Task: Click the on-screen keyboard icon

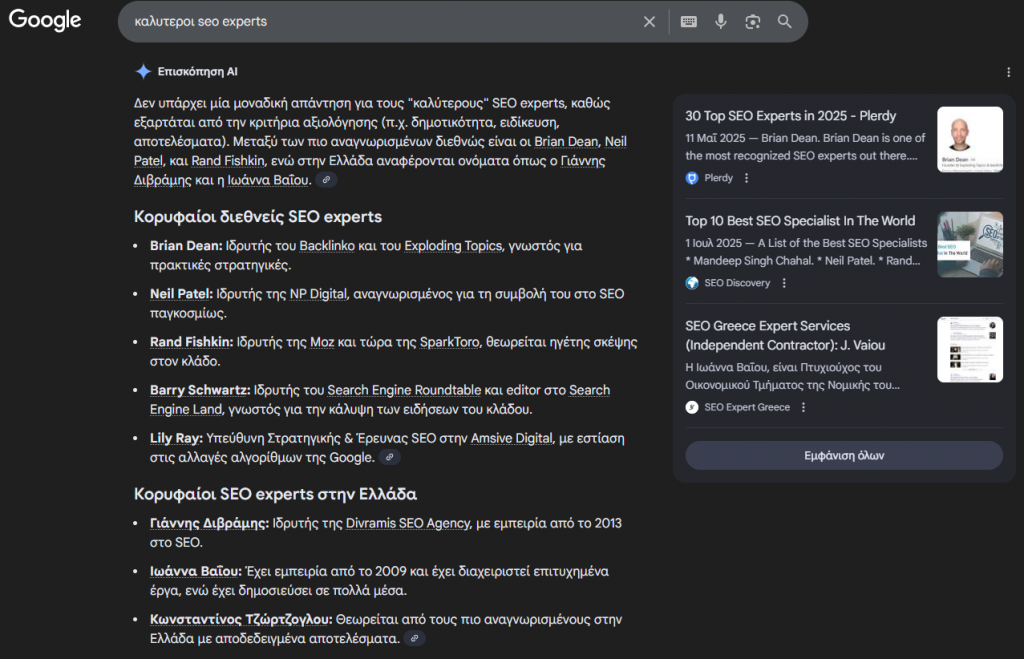Action: tap(688, 21)
